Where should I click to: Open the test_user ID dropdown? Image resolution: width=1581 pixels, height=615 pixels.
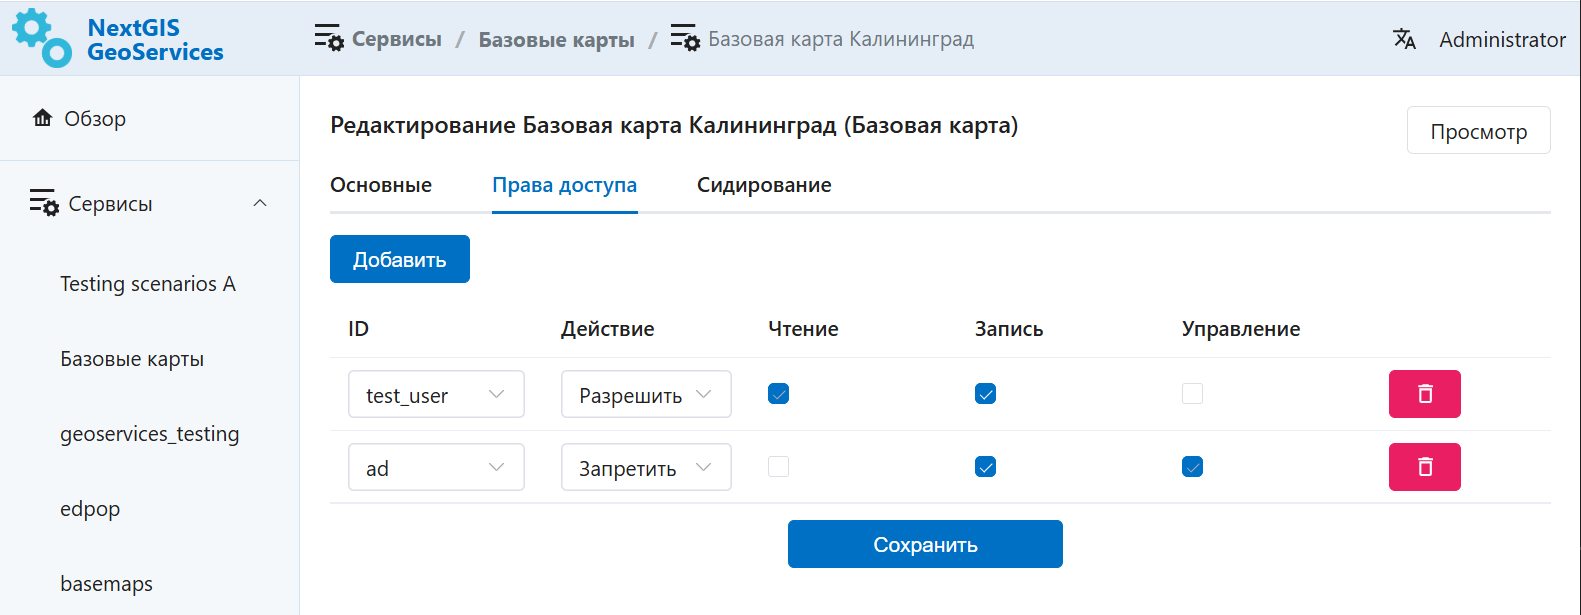tap(436, 394)
